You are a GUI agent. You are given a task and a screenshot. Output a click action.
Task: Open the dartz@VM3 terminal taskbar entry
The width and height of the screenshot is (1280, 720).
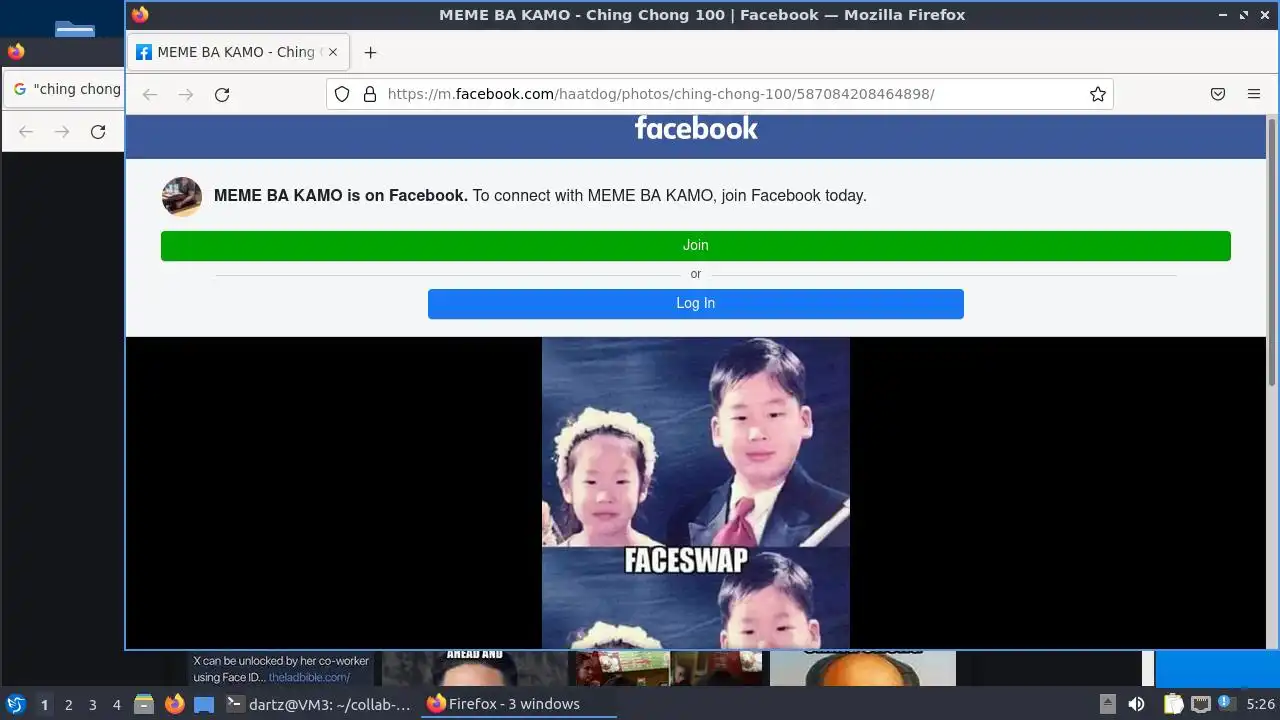point(319,704)
